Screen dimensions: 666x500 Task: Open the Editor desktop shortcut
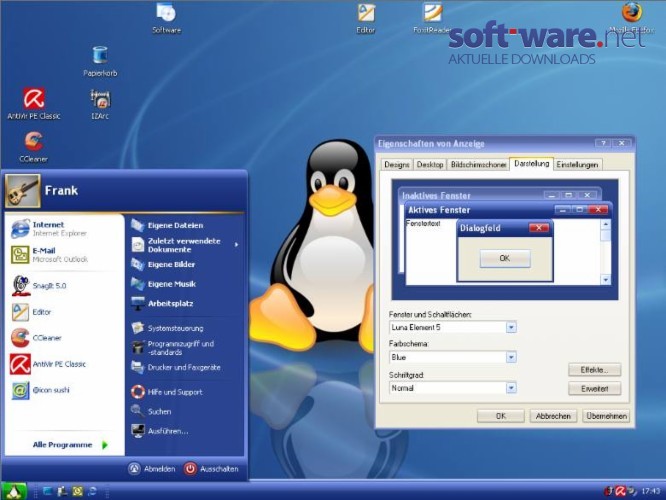click(x=366, y=18)
